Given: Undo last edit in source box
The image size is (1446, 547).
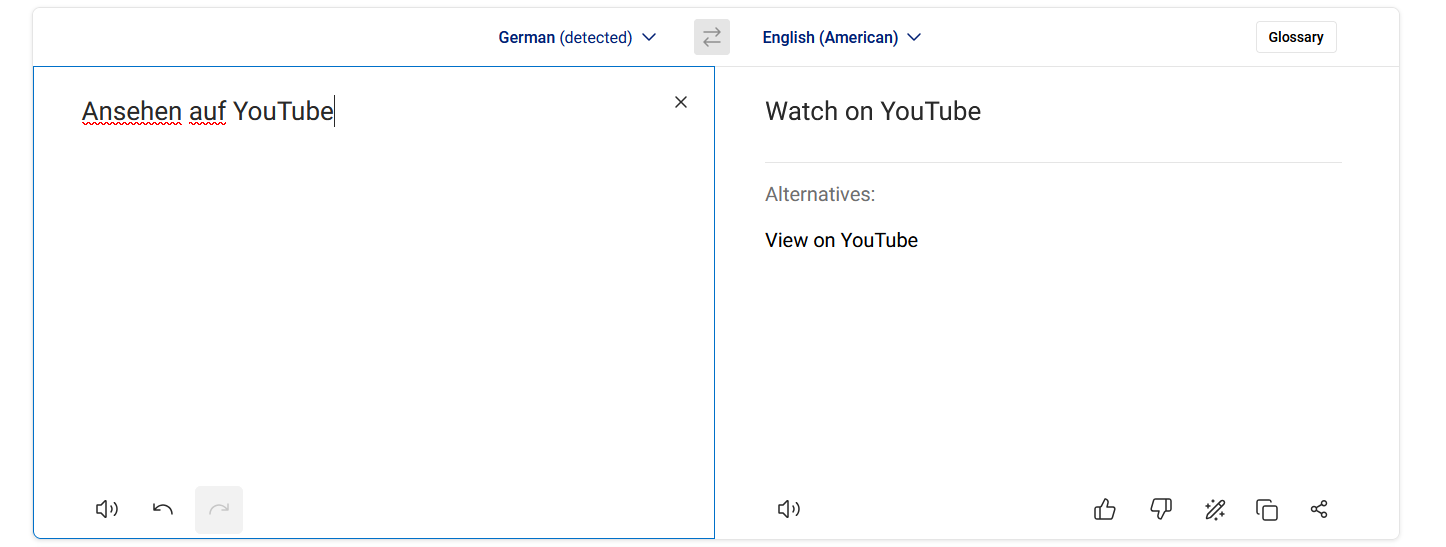Looking at the screenshot, I should point(163,510).
